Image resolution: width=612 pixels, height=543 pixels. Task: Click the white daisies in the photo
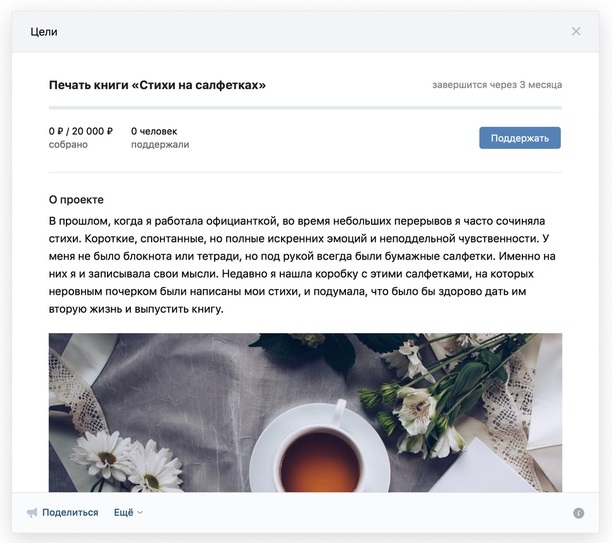[125, 461]
